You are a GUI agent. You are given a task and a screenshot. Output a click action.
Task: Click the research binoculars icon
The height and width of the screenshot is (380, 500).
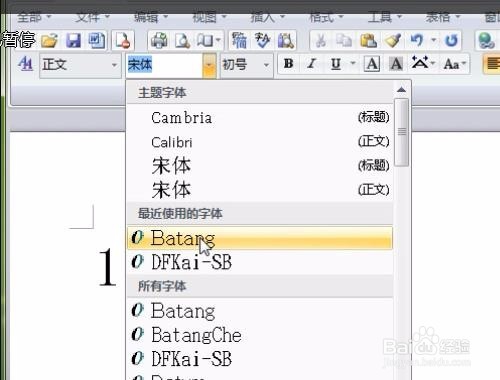(x=286, y=41)
